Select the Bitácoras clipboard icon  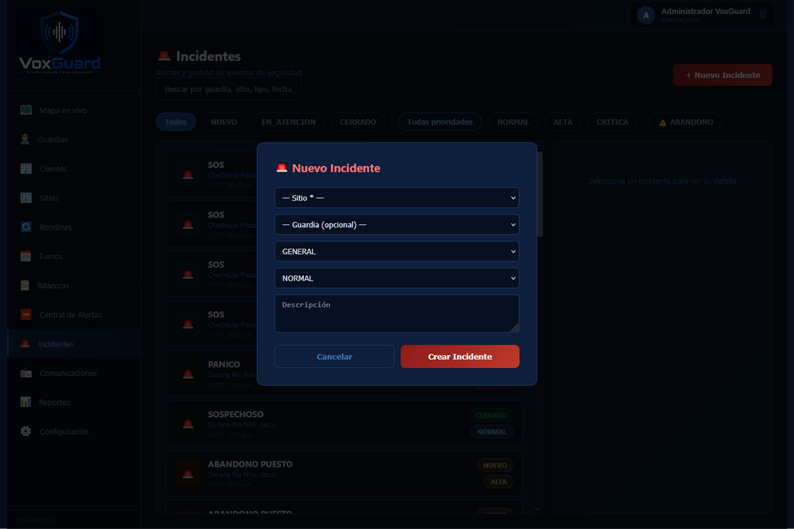[25, 286]
